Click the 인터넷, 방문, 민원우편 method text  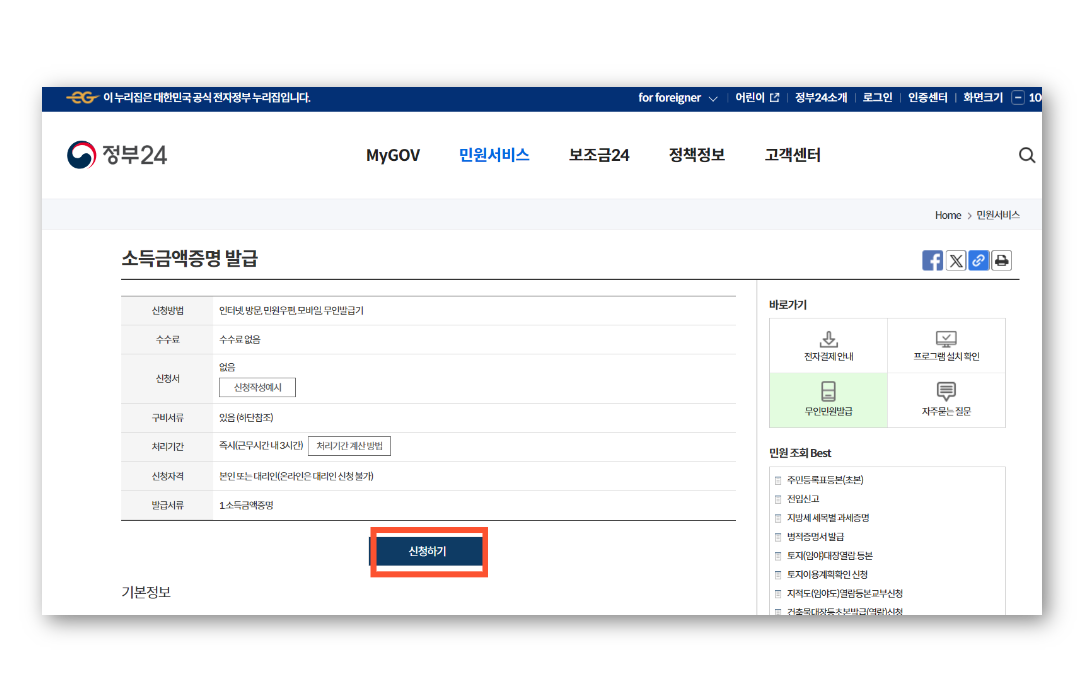[291, 311]
